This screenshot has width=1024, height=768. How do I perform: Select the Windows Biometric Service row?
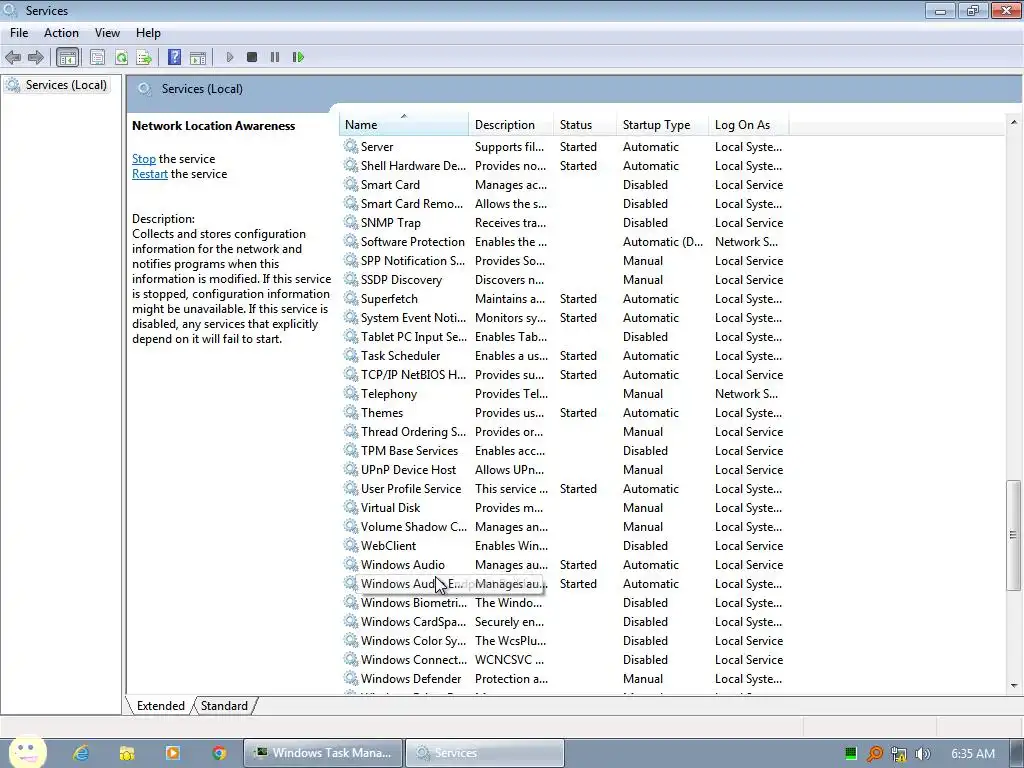coord(564,602)
